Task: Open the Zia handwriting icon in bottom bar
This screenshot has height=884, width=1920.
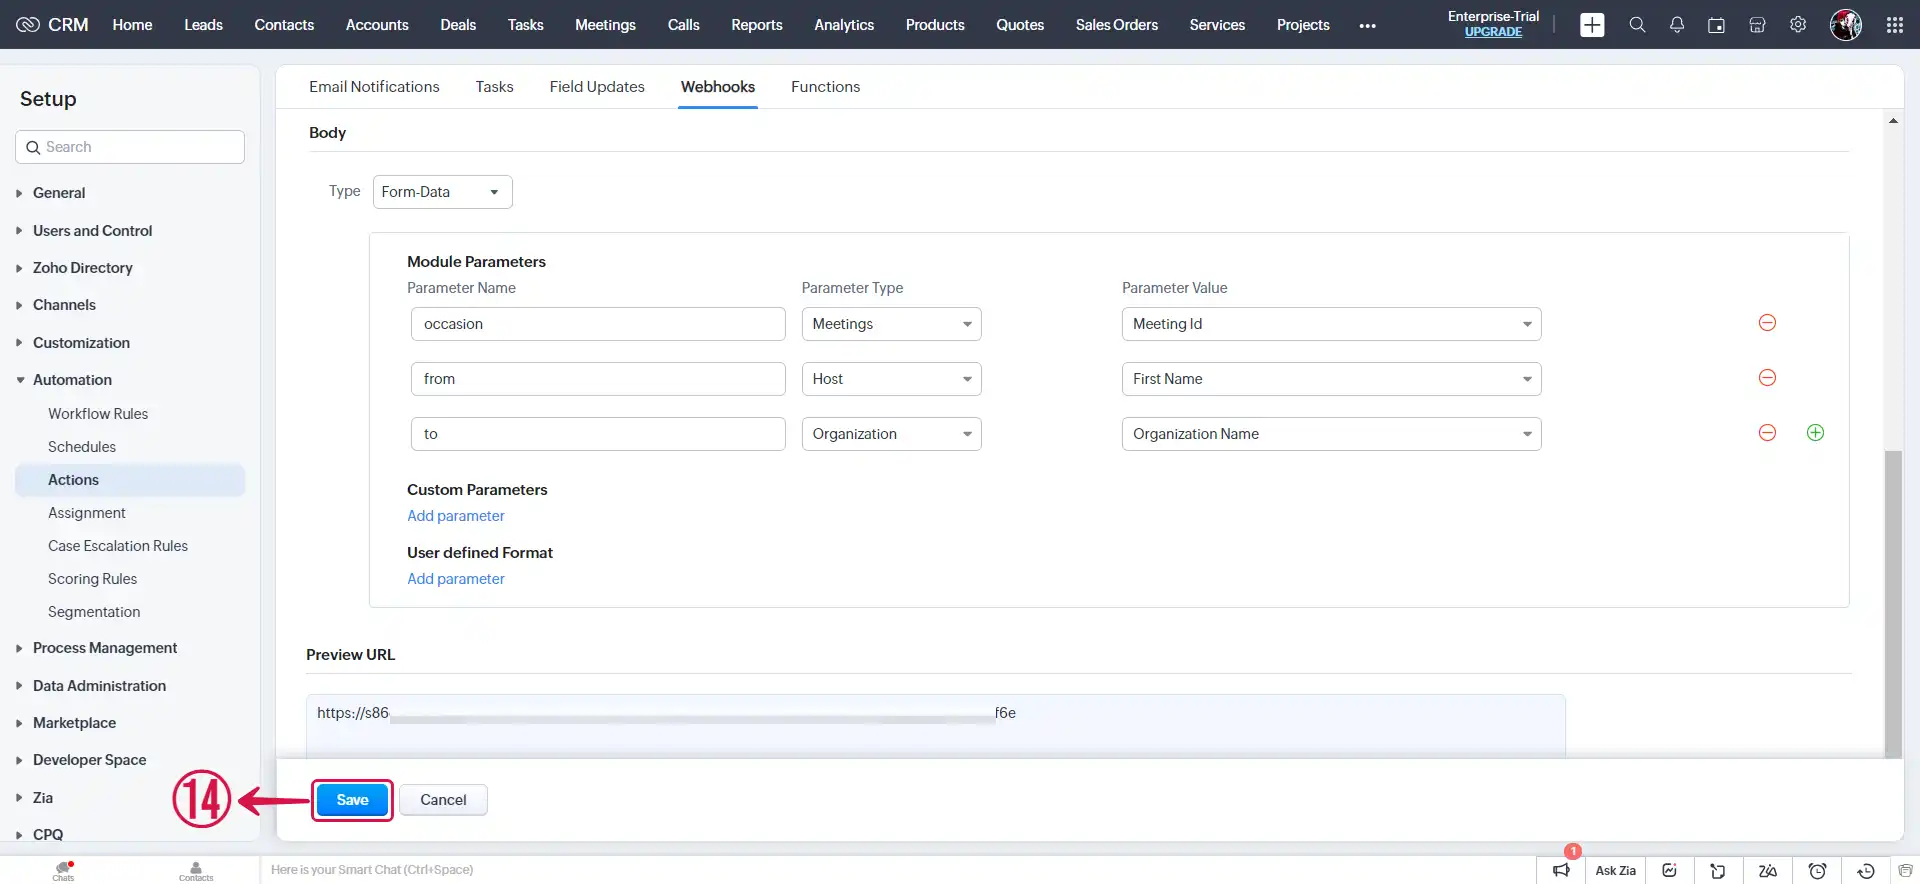Action: [1768, 870]
